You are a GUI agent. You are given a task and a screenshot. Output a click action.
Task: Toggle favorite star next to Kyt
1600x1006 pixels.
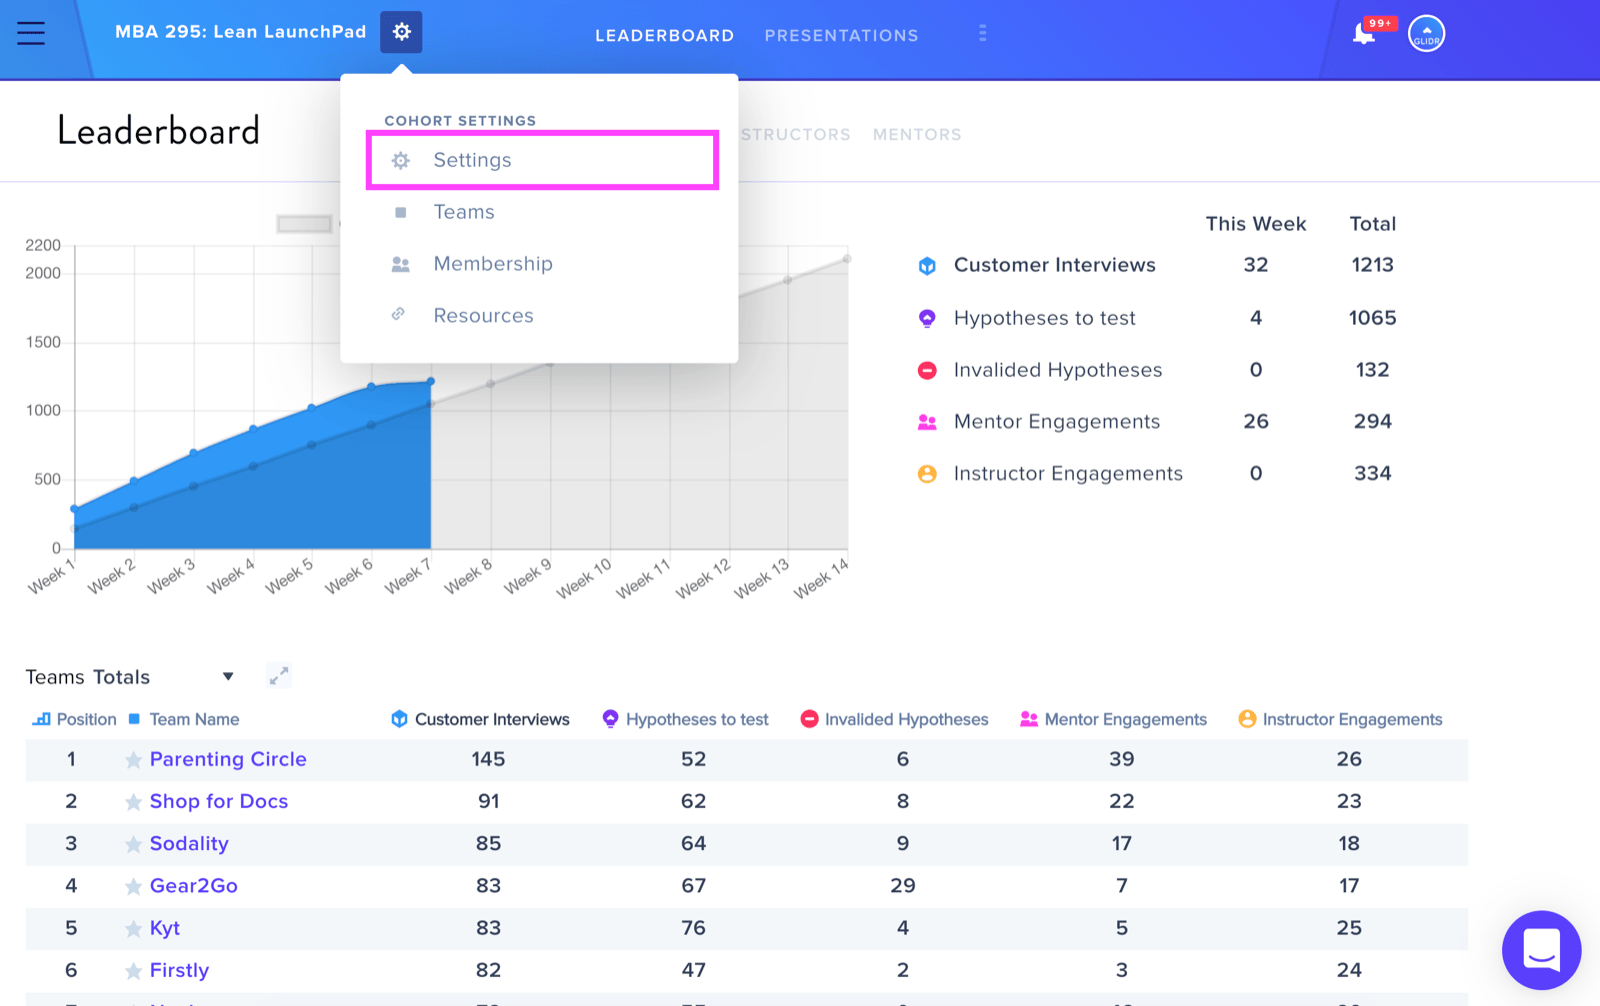tap(133, 929)
